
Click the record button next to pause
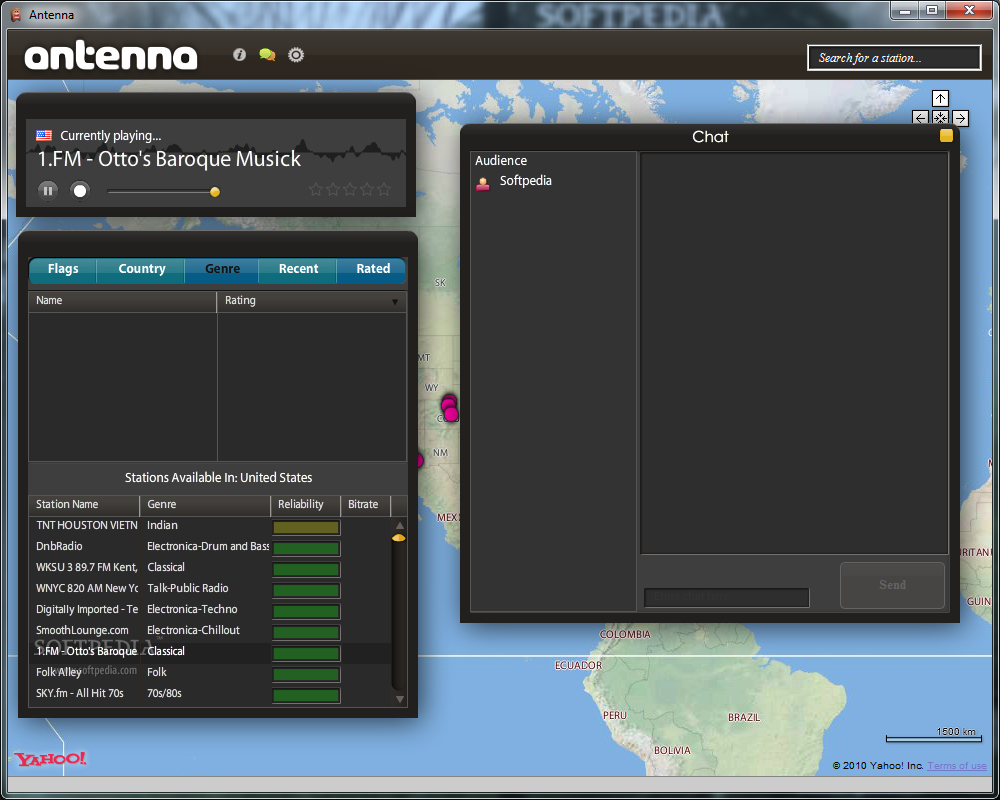[x=80, y=190]
